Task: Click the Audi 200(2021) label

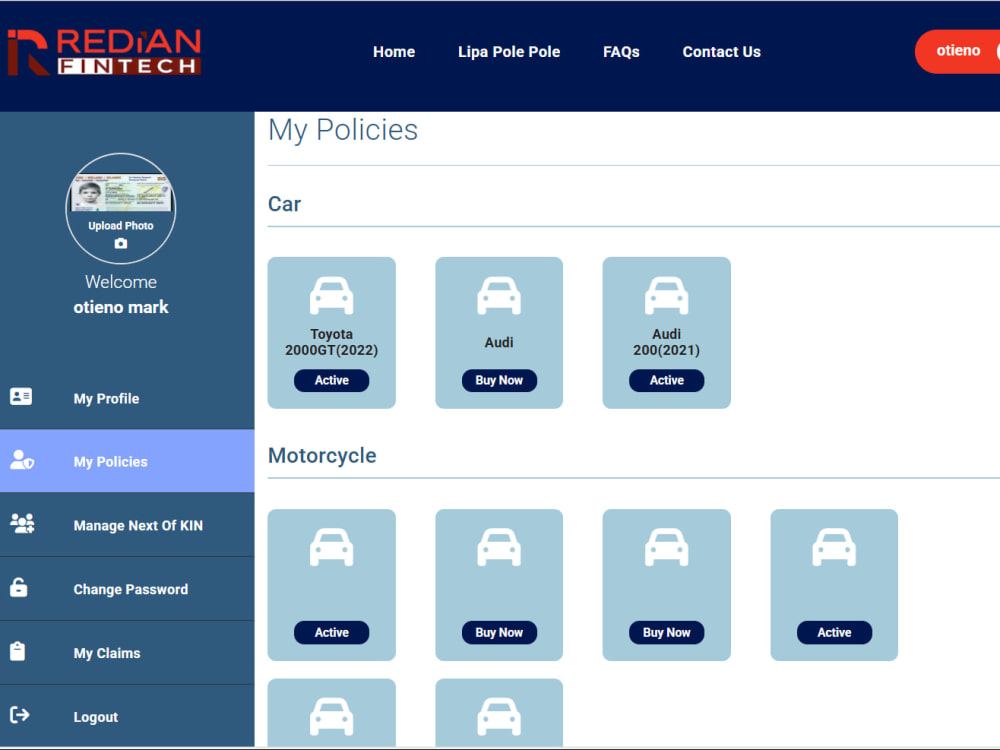Action: coord(666,342)
